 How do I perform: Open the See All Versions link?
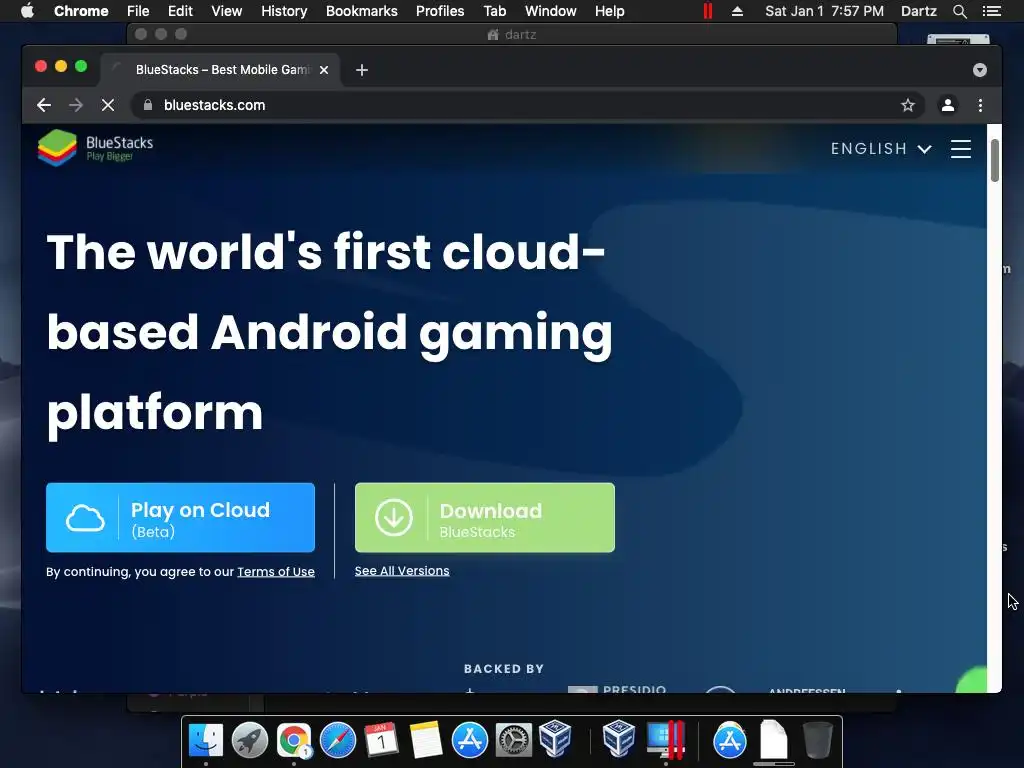click(x=402, y=571)
